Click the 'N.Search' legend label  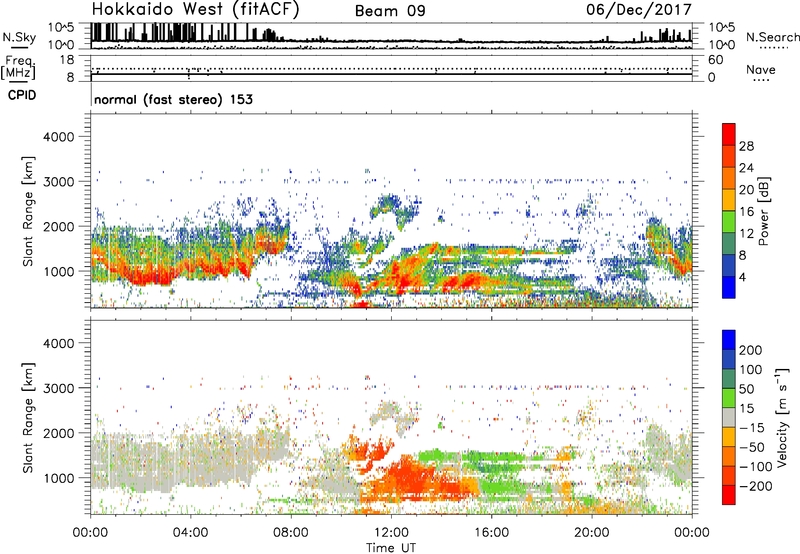772,37
